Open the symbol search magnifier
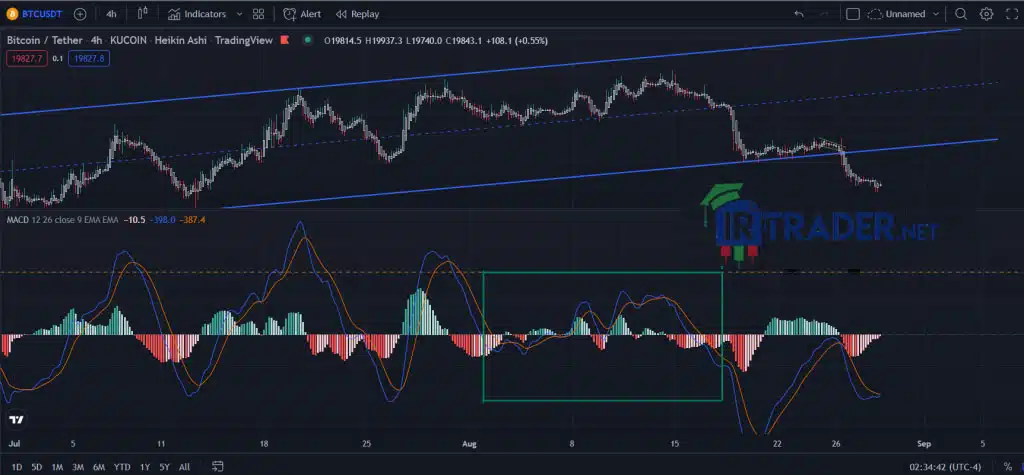 961,14
